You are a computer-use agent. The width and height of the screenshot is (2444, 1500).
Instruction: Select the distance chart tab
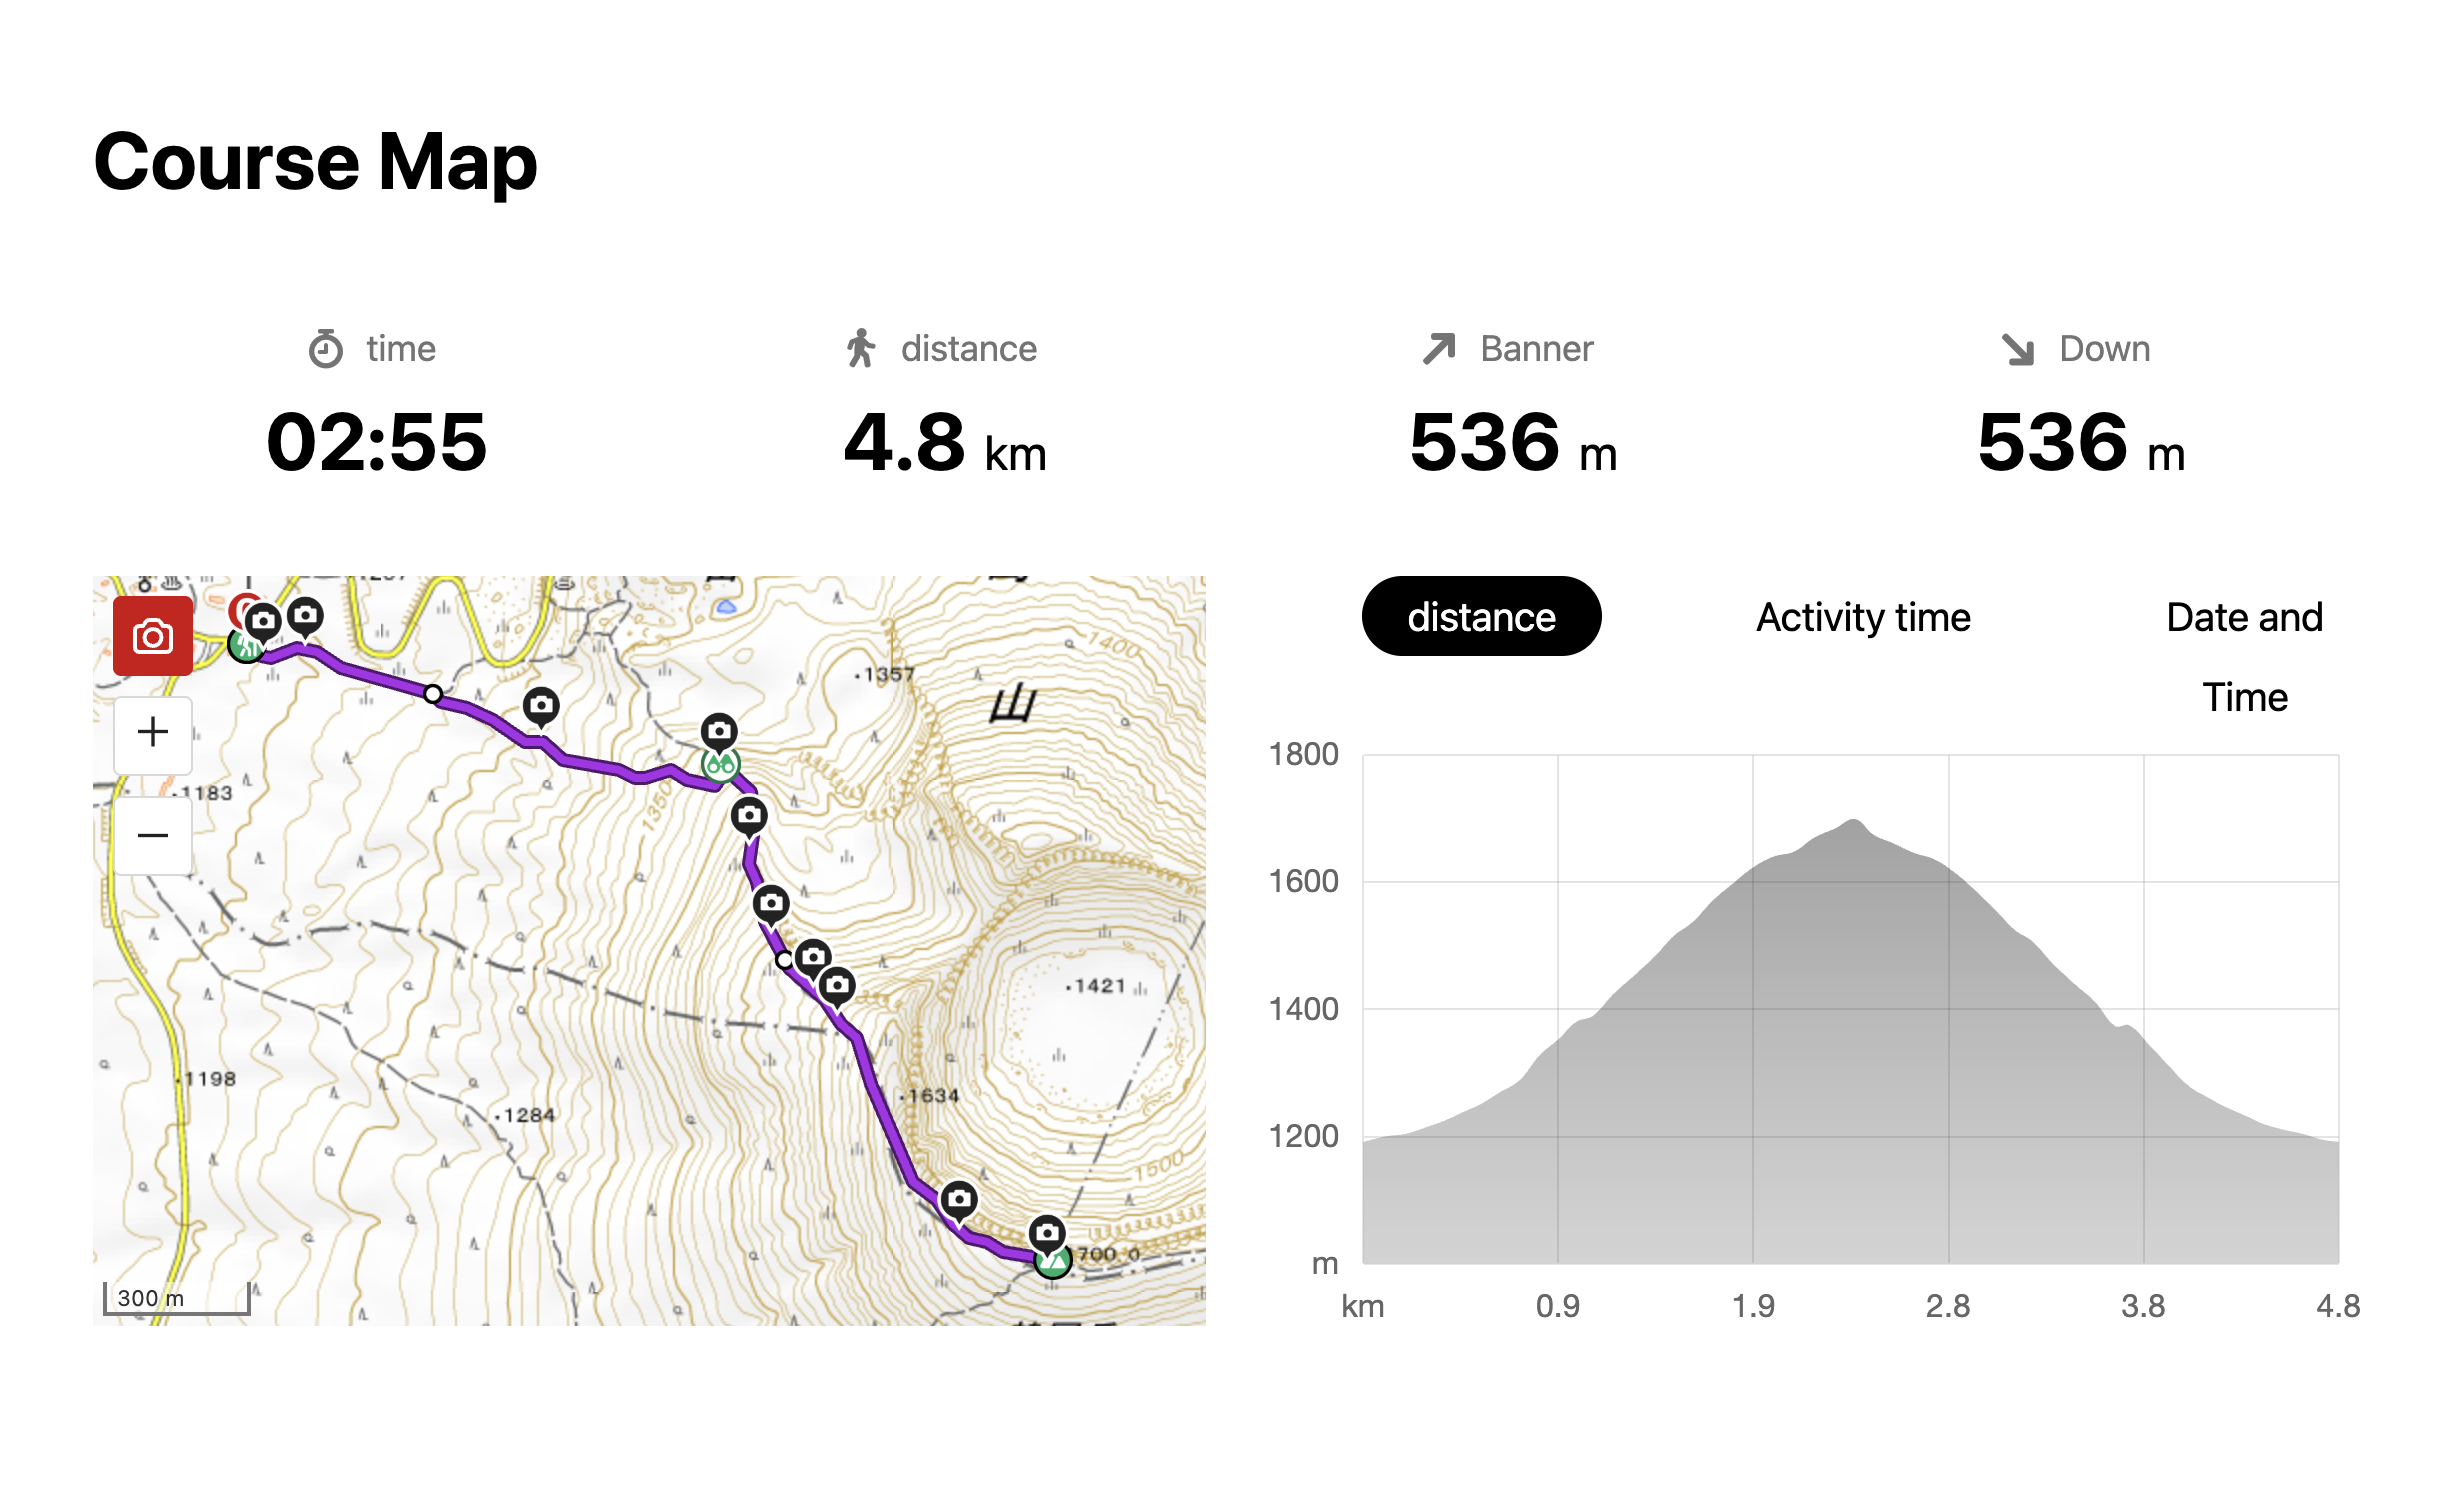click(x=1481, y=617)
